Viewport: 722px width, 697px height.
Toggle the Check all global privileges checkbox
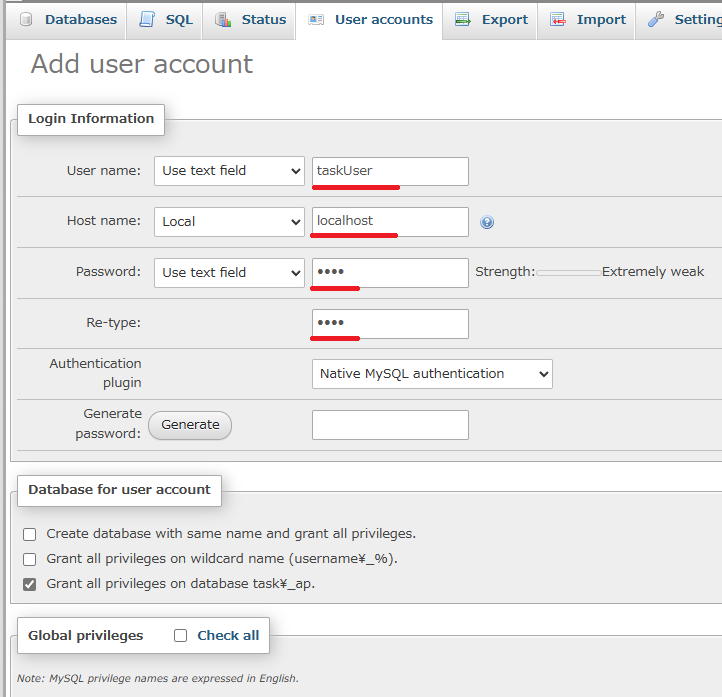click(180, 635)
